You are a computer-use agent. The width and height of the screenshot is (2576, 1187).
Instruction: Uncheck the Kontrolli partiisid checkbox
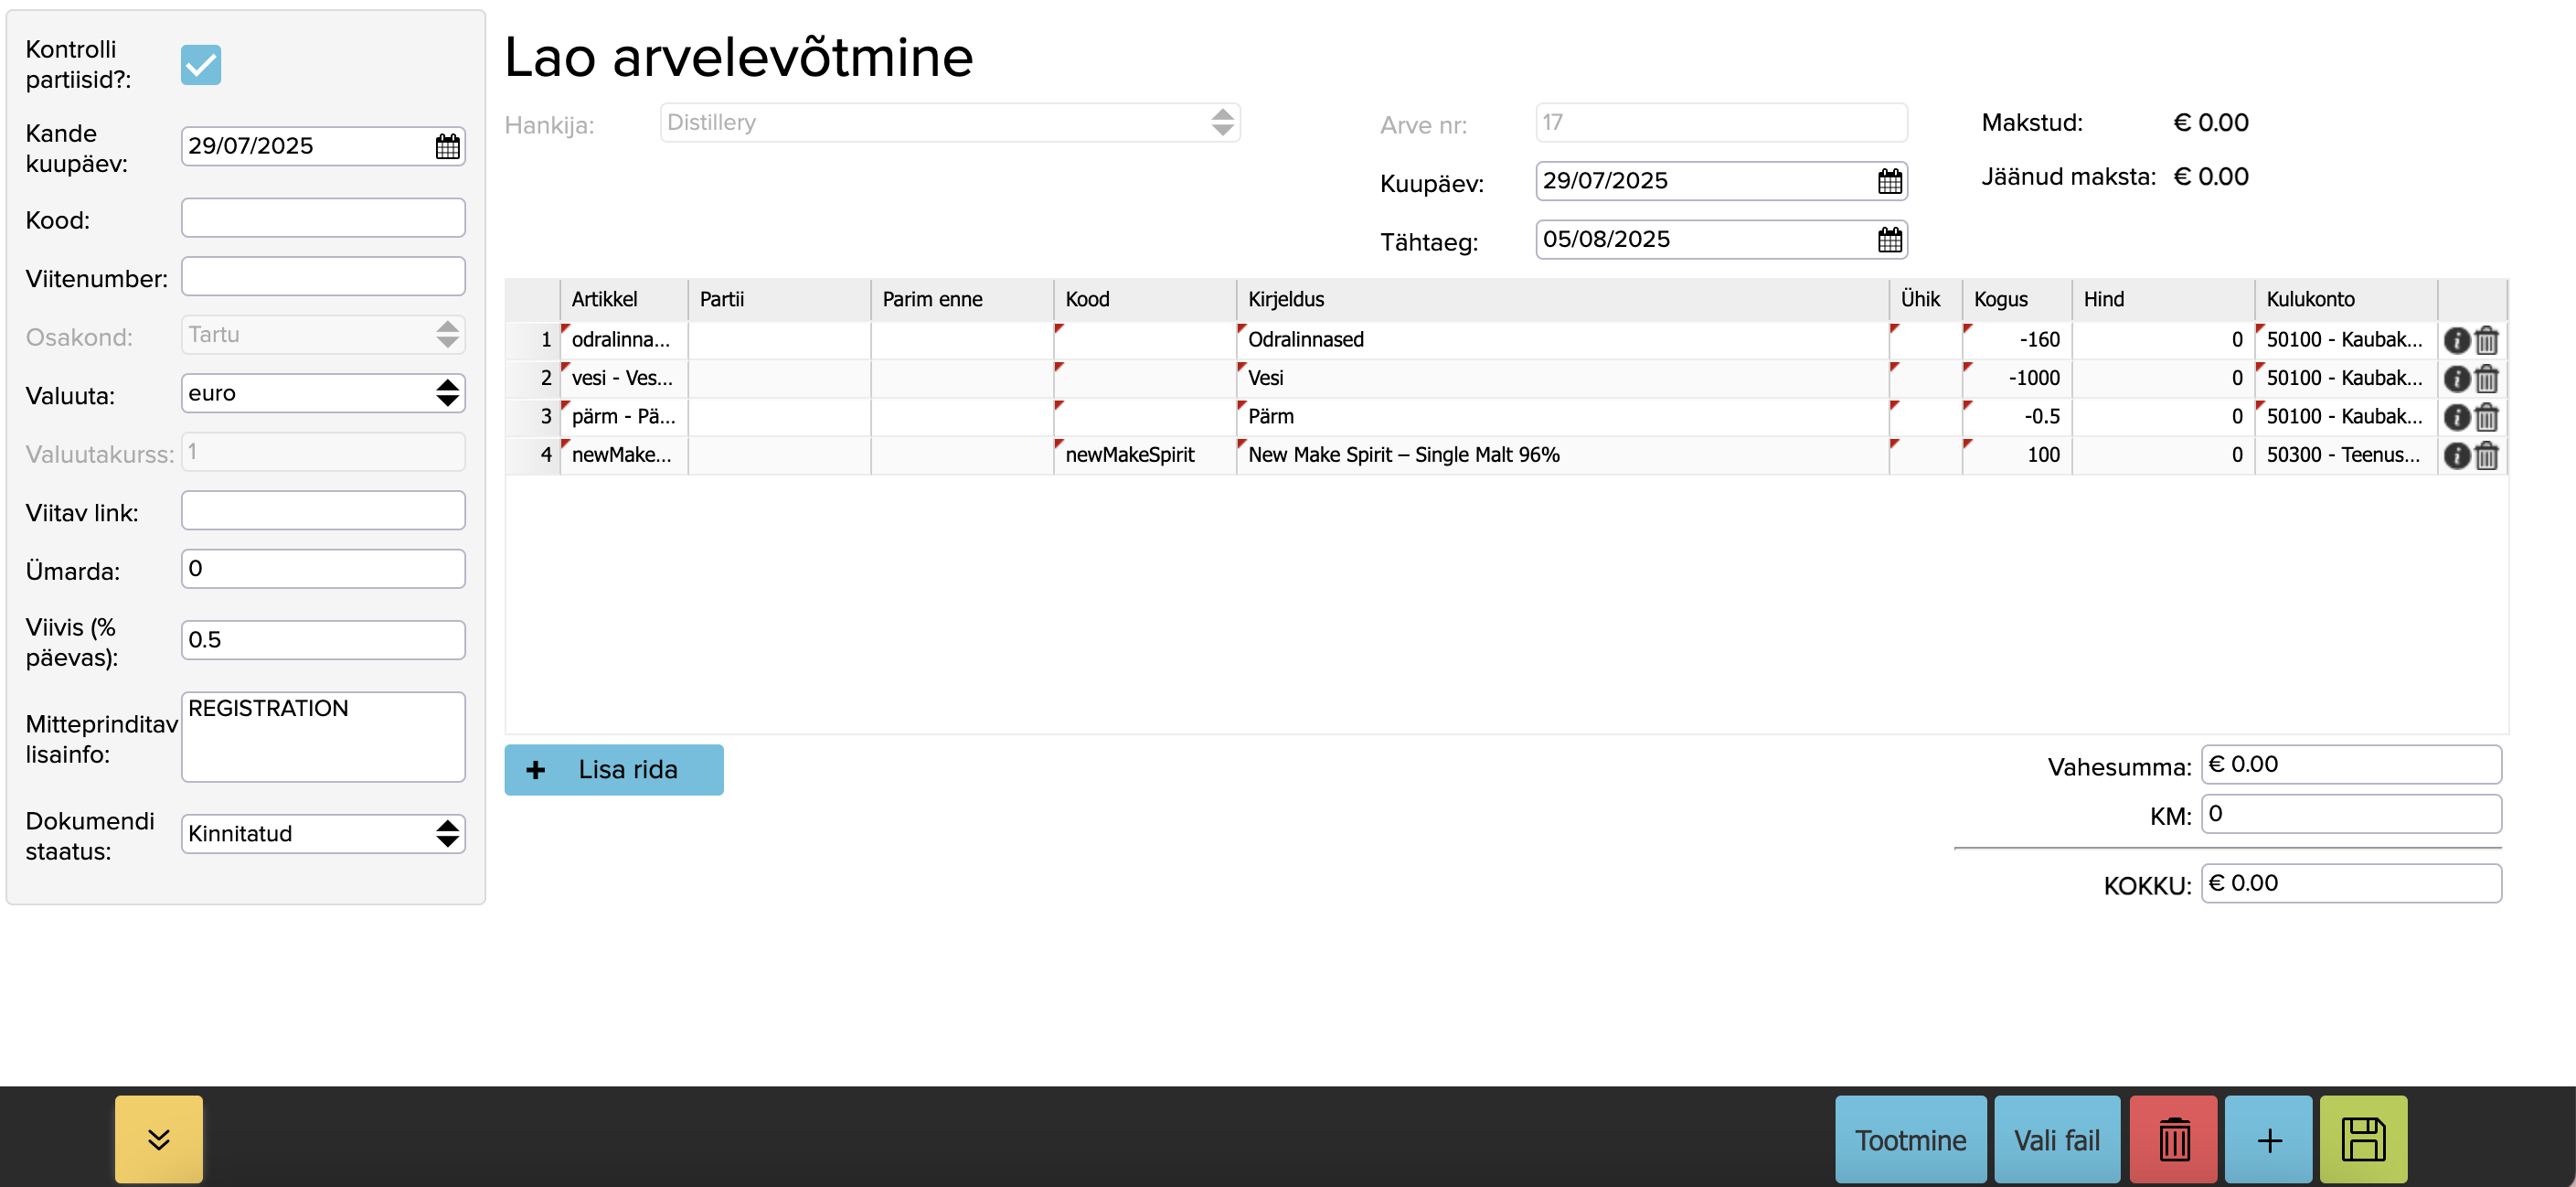click(200, 65)
